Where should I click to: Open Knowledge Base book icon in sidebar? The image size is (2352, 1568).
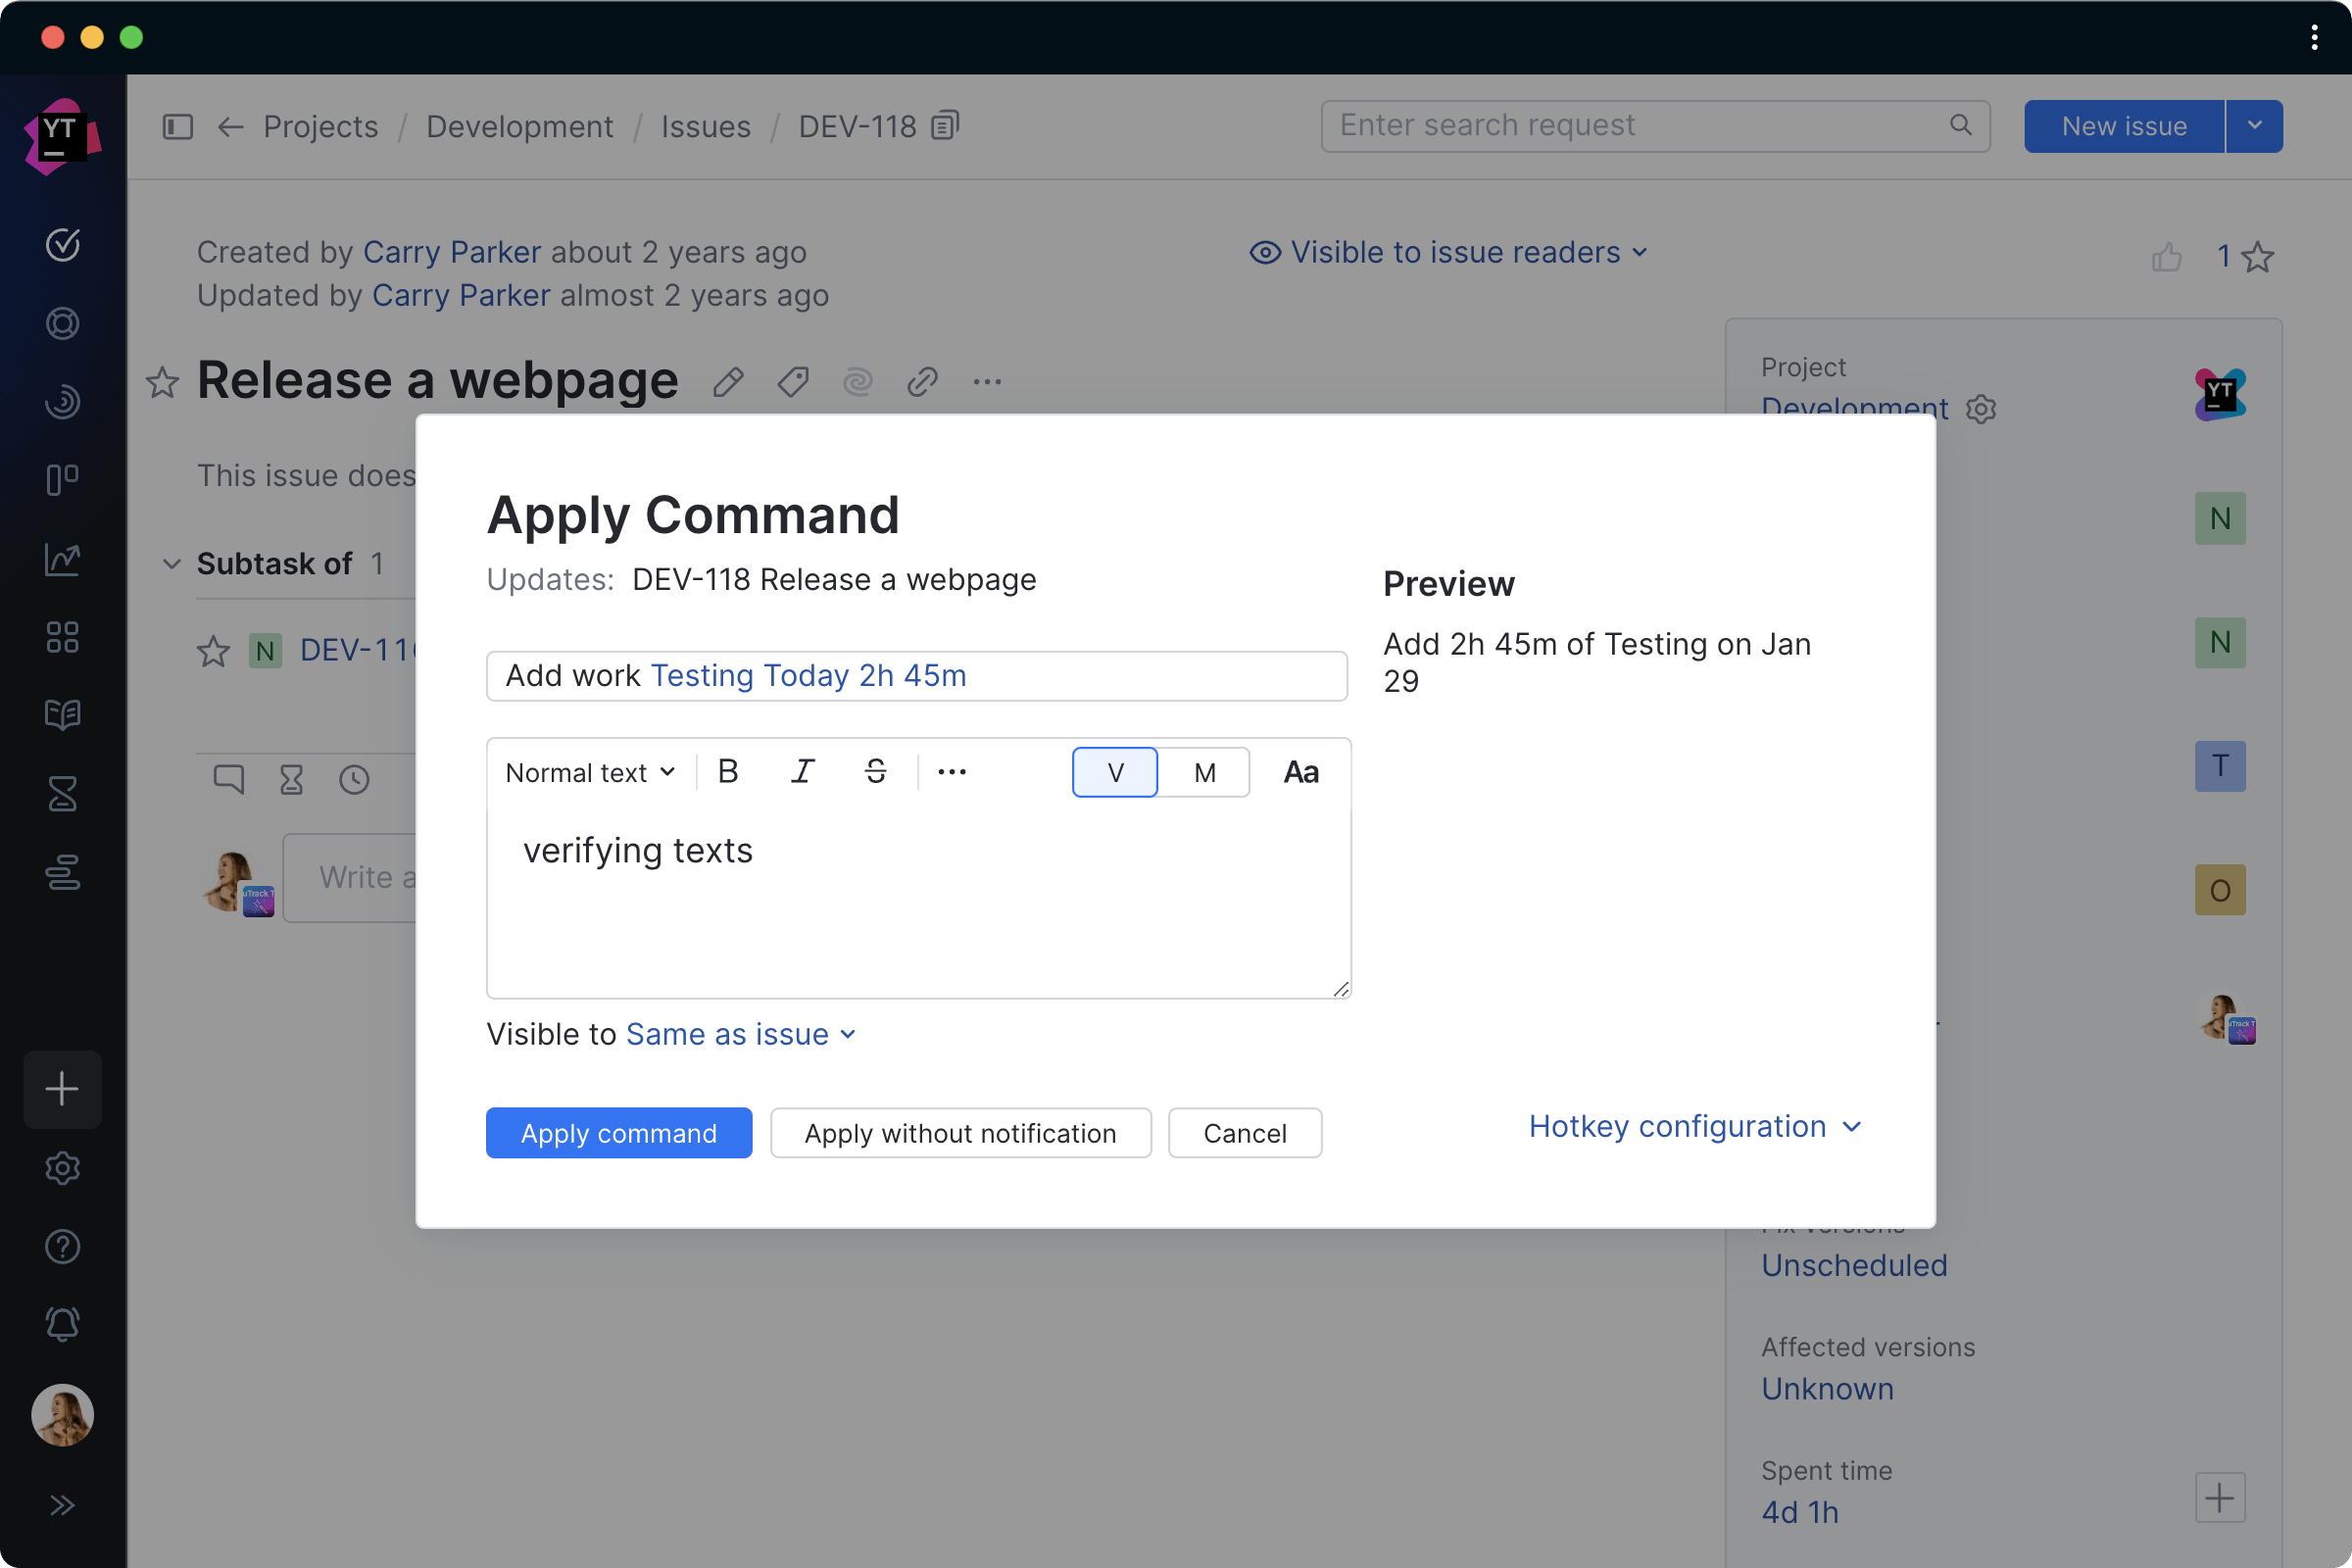click(x=62, y=715)
